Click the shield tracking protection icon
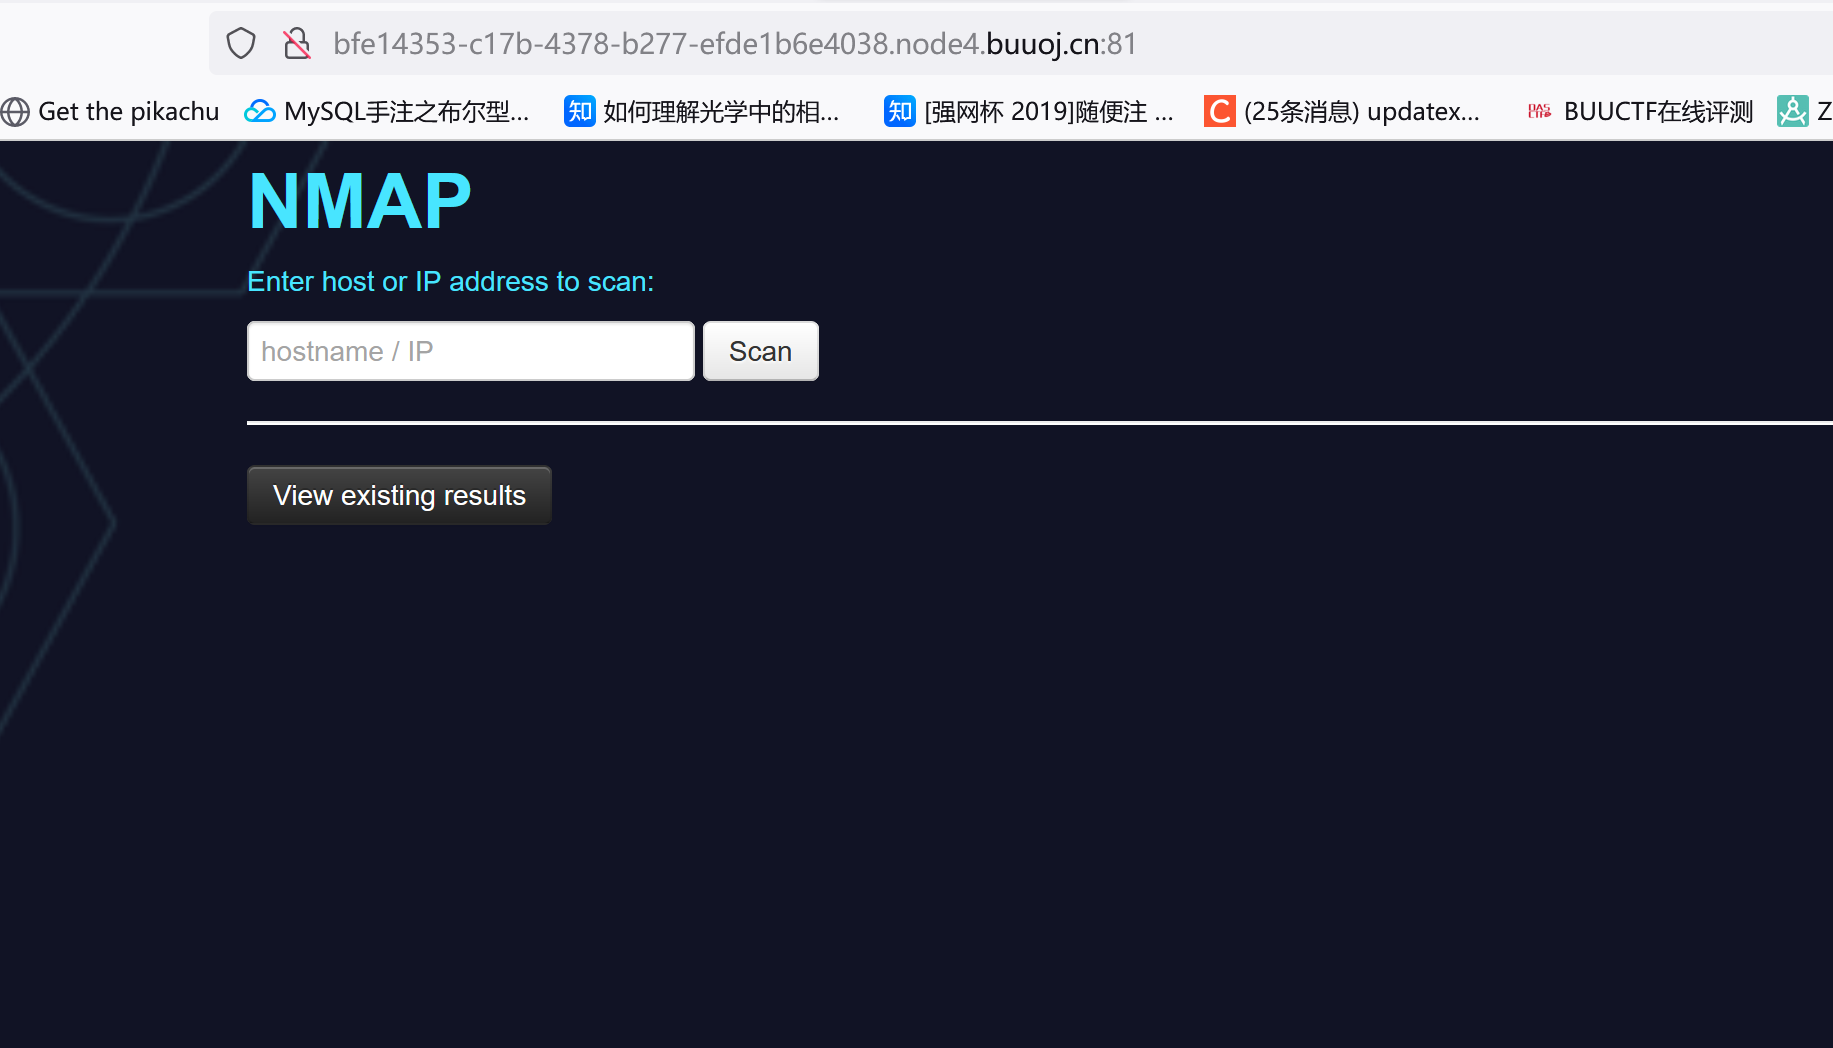Screen dimensions: 1833x1048 241,44
